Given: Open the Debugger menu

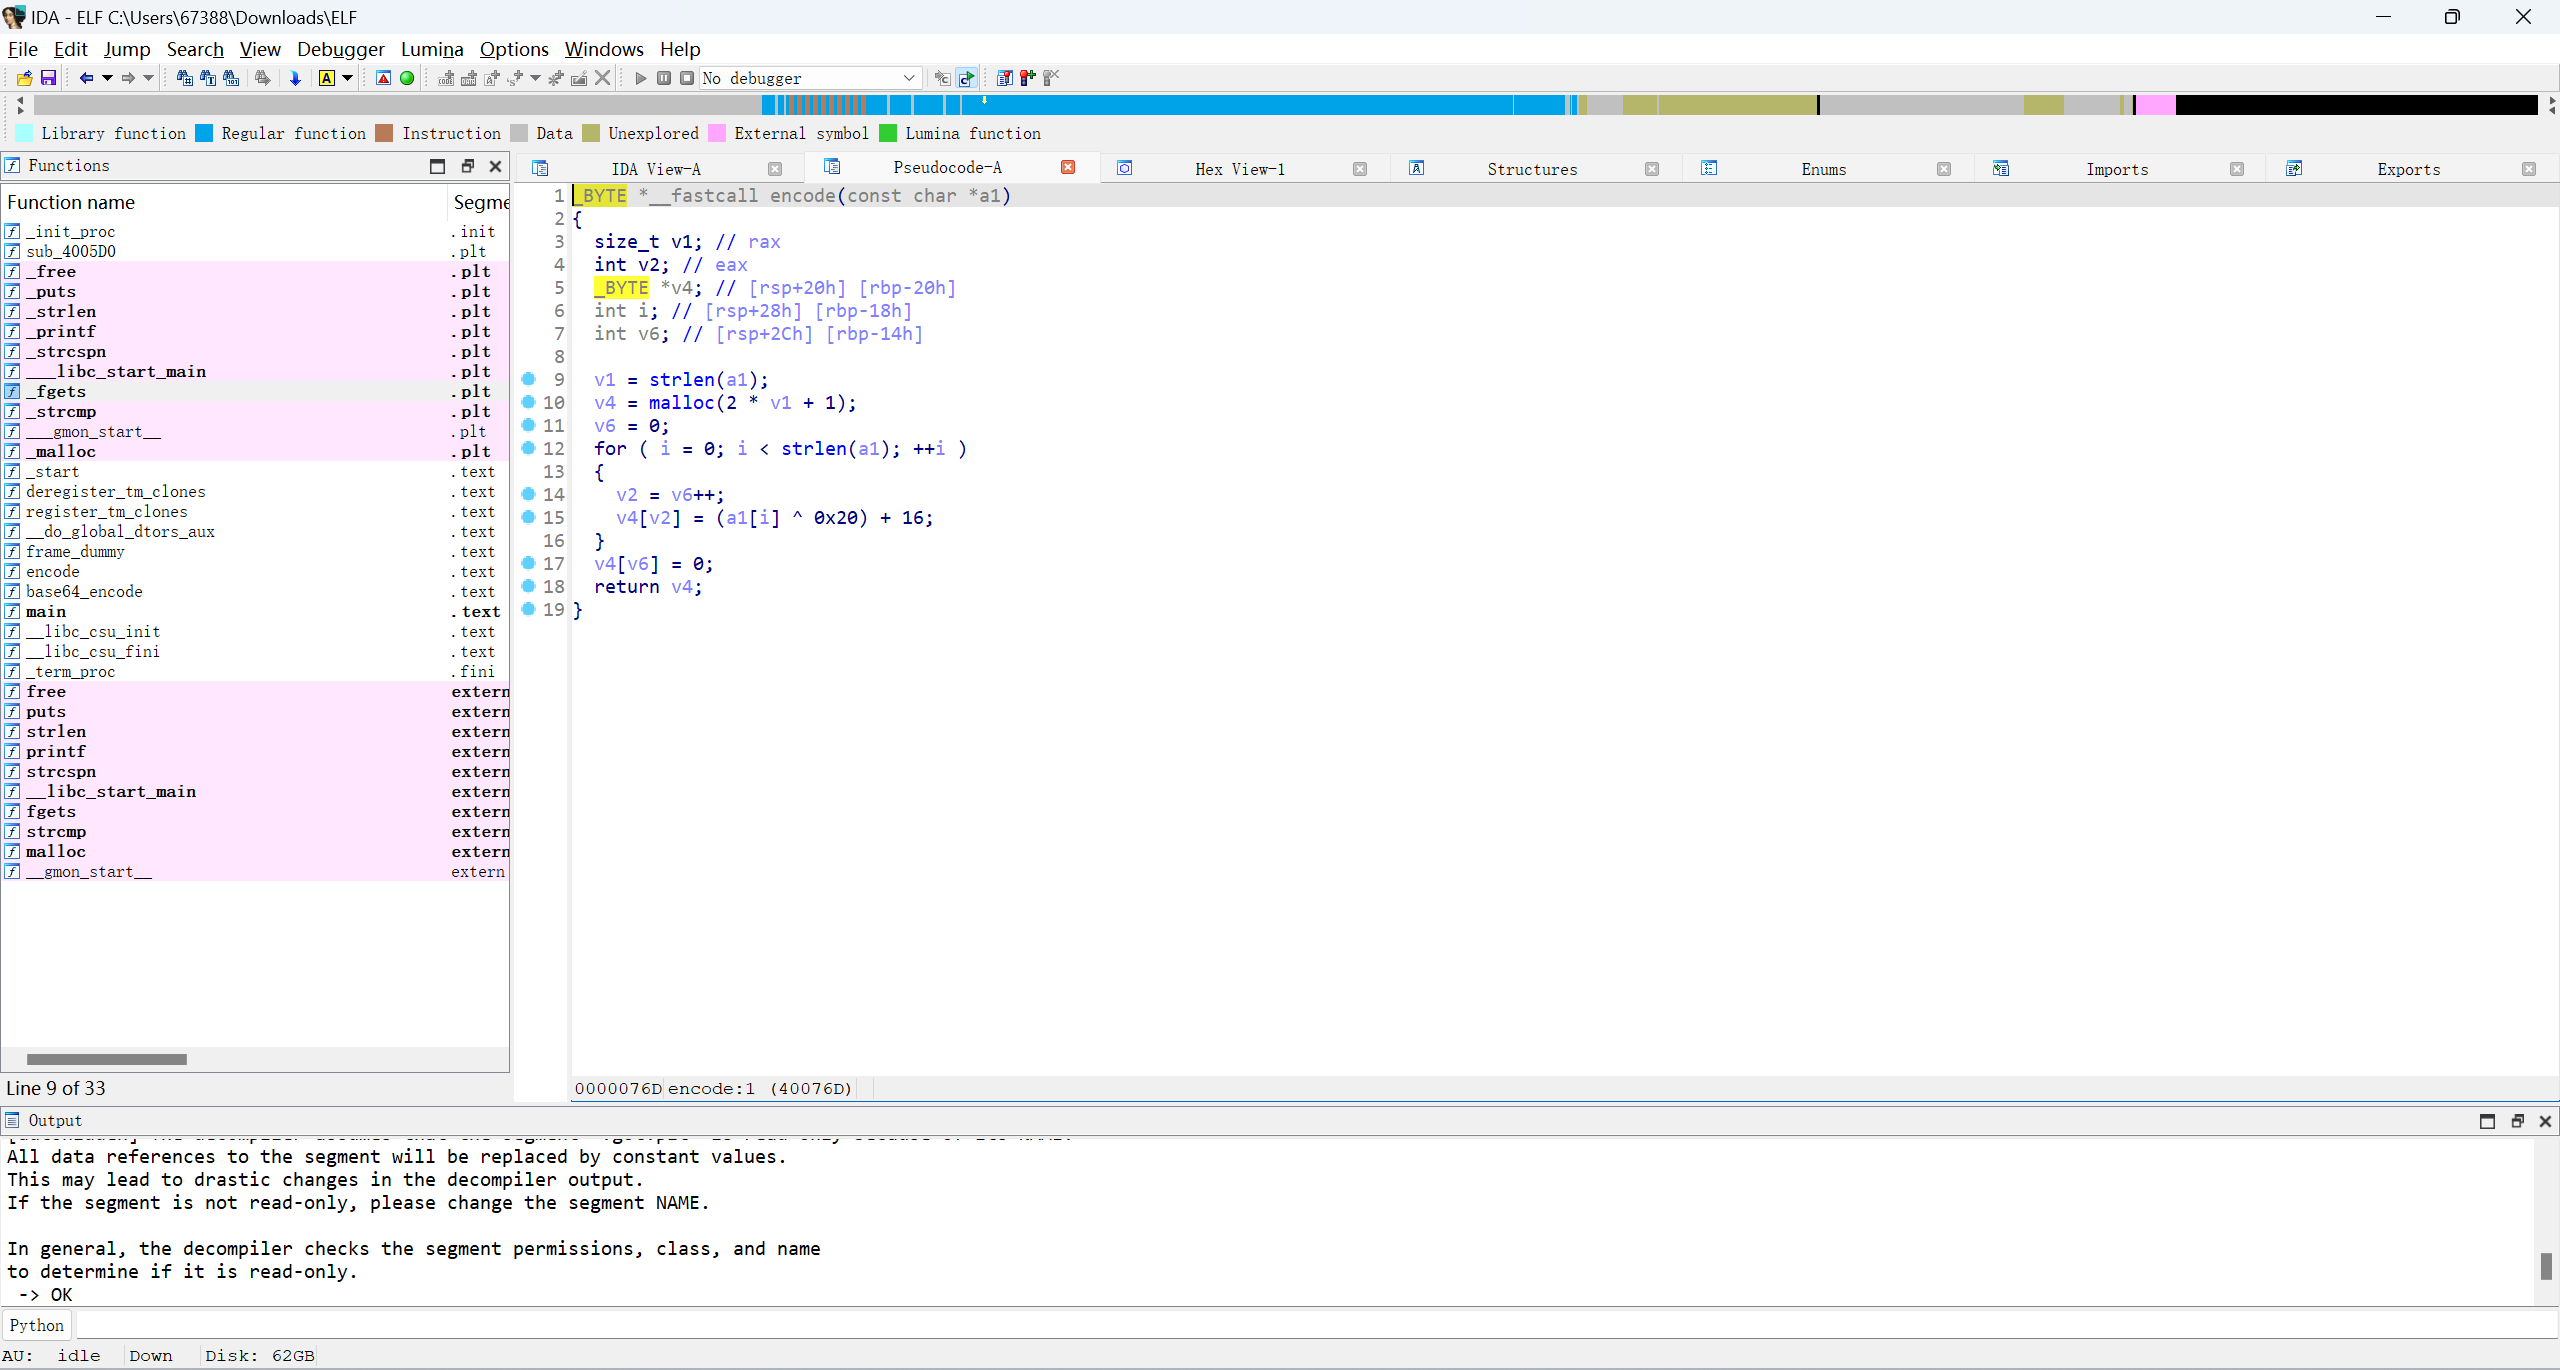Looking at the screenshot, I should point(340,49).
